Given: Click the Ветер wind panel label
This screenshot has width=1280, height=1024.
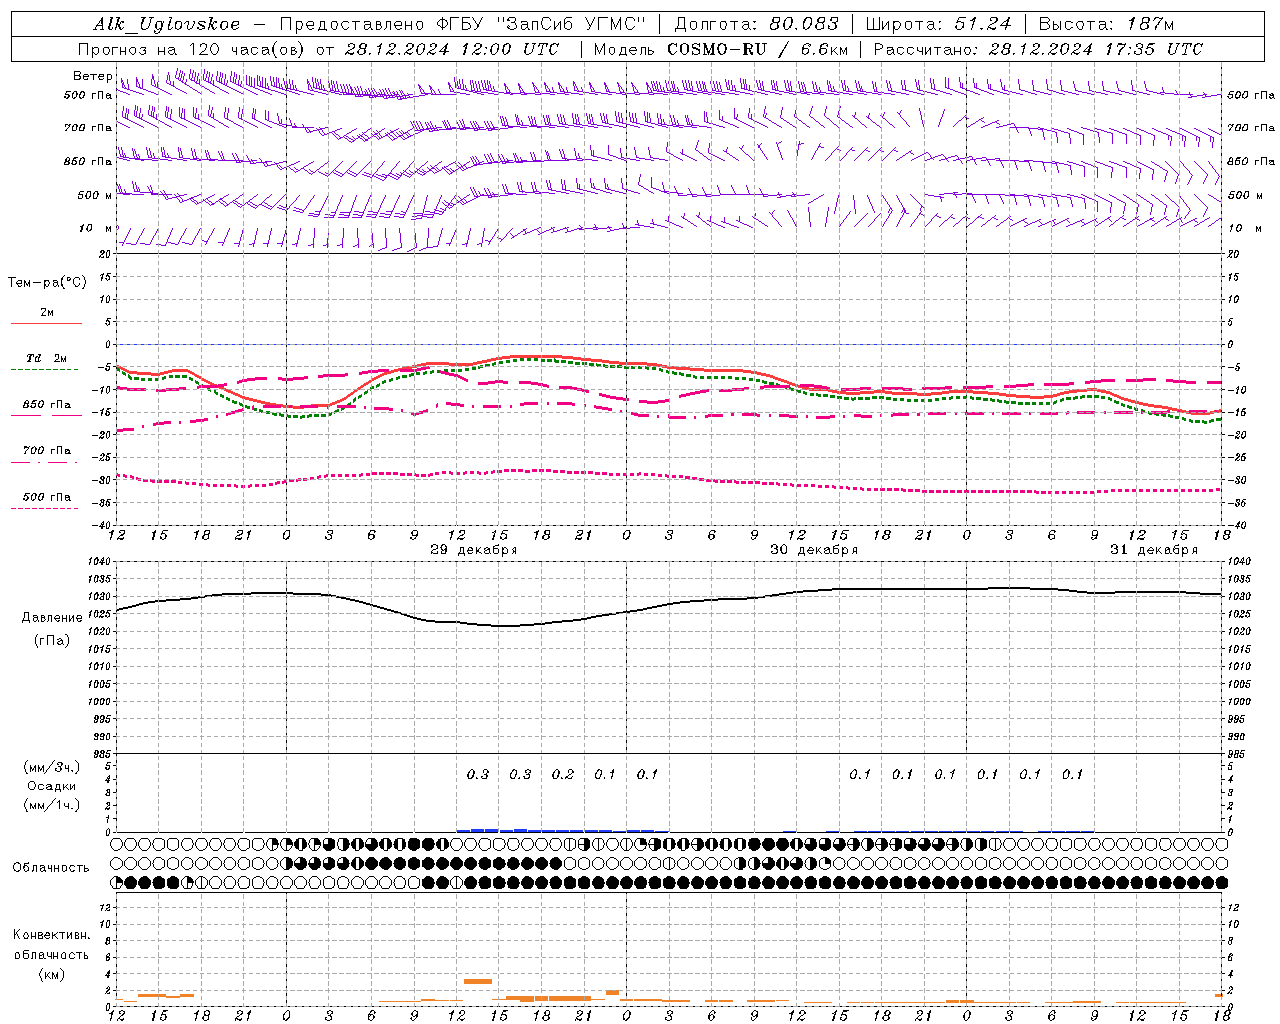Looking at the screenshot, I should [x=92, y=76].
